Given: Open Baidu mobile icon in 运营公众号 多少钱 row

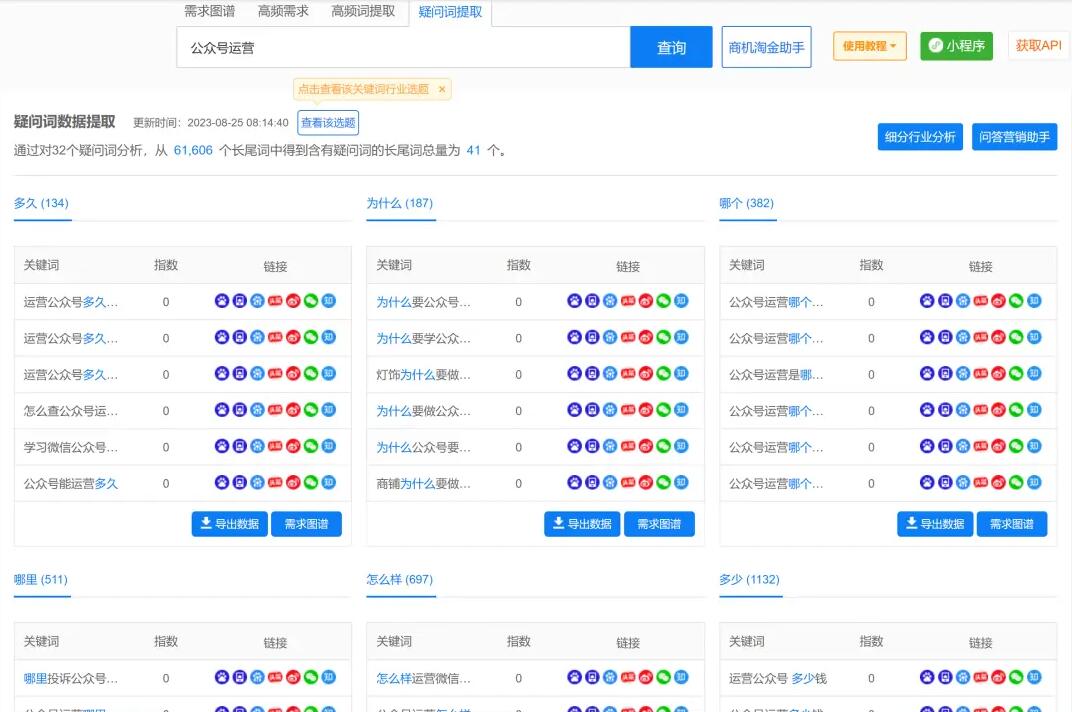Looking at the screenshot, I should [945, 677].
